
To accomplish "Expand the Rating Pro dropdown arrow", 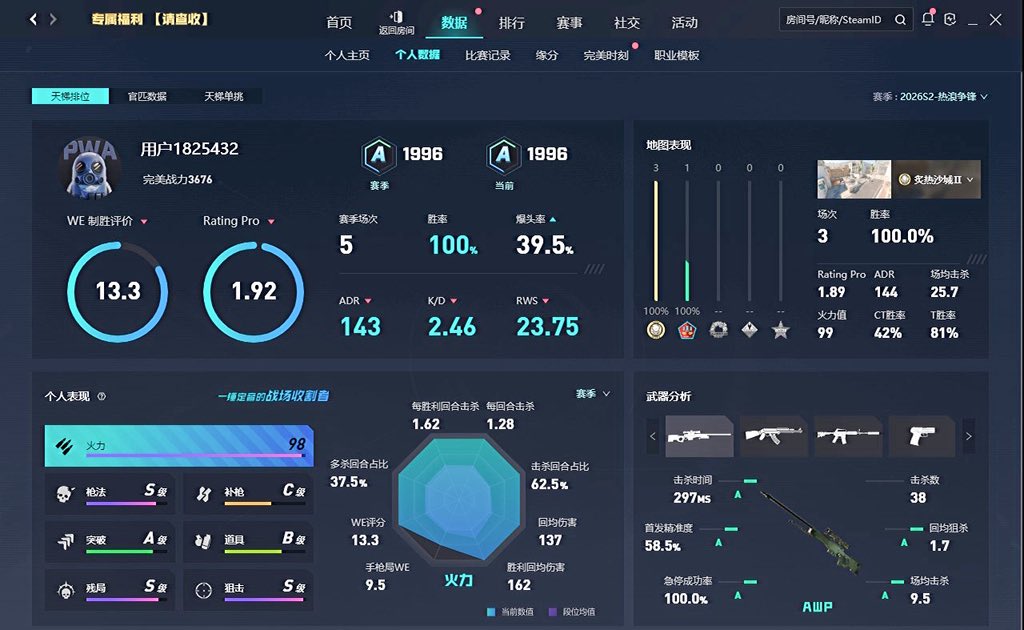I will click(x=271, y=222).
